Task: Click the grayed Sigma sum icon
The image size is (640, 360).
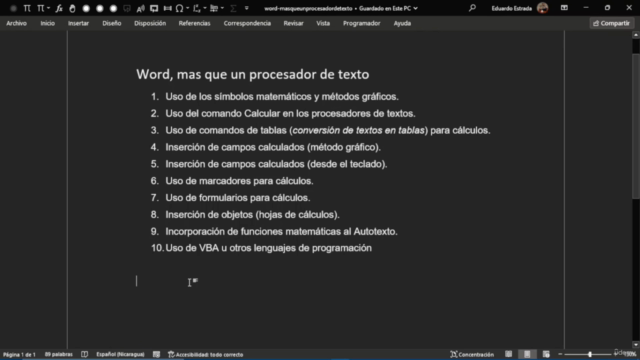Action: (233, 8)
